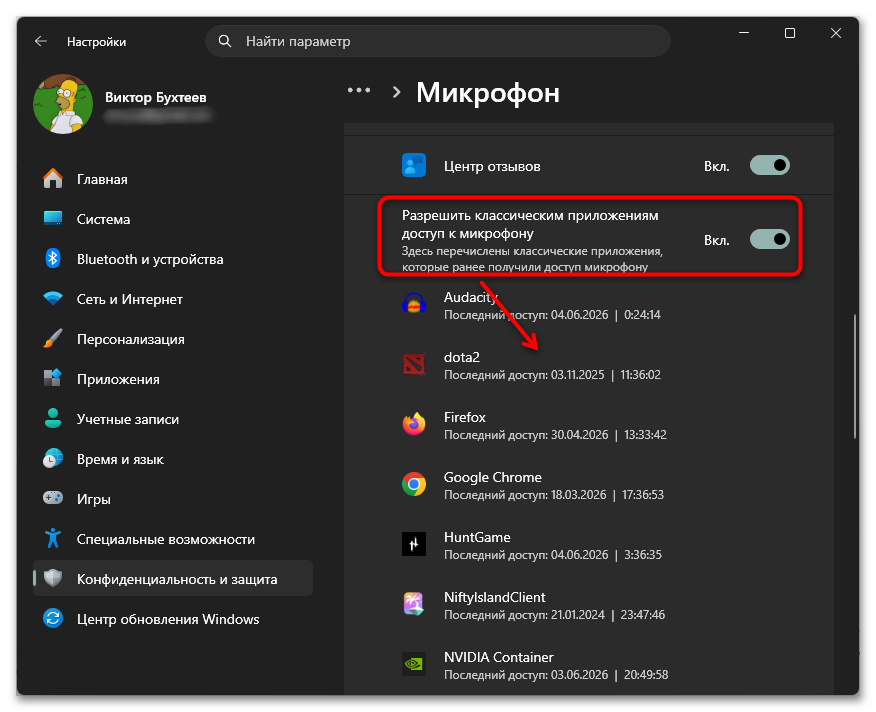Click the search magnifier icon
The width and height of the screenshot is (876, 712).
tap(225, 41)
